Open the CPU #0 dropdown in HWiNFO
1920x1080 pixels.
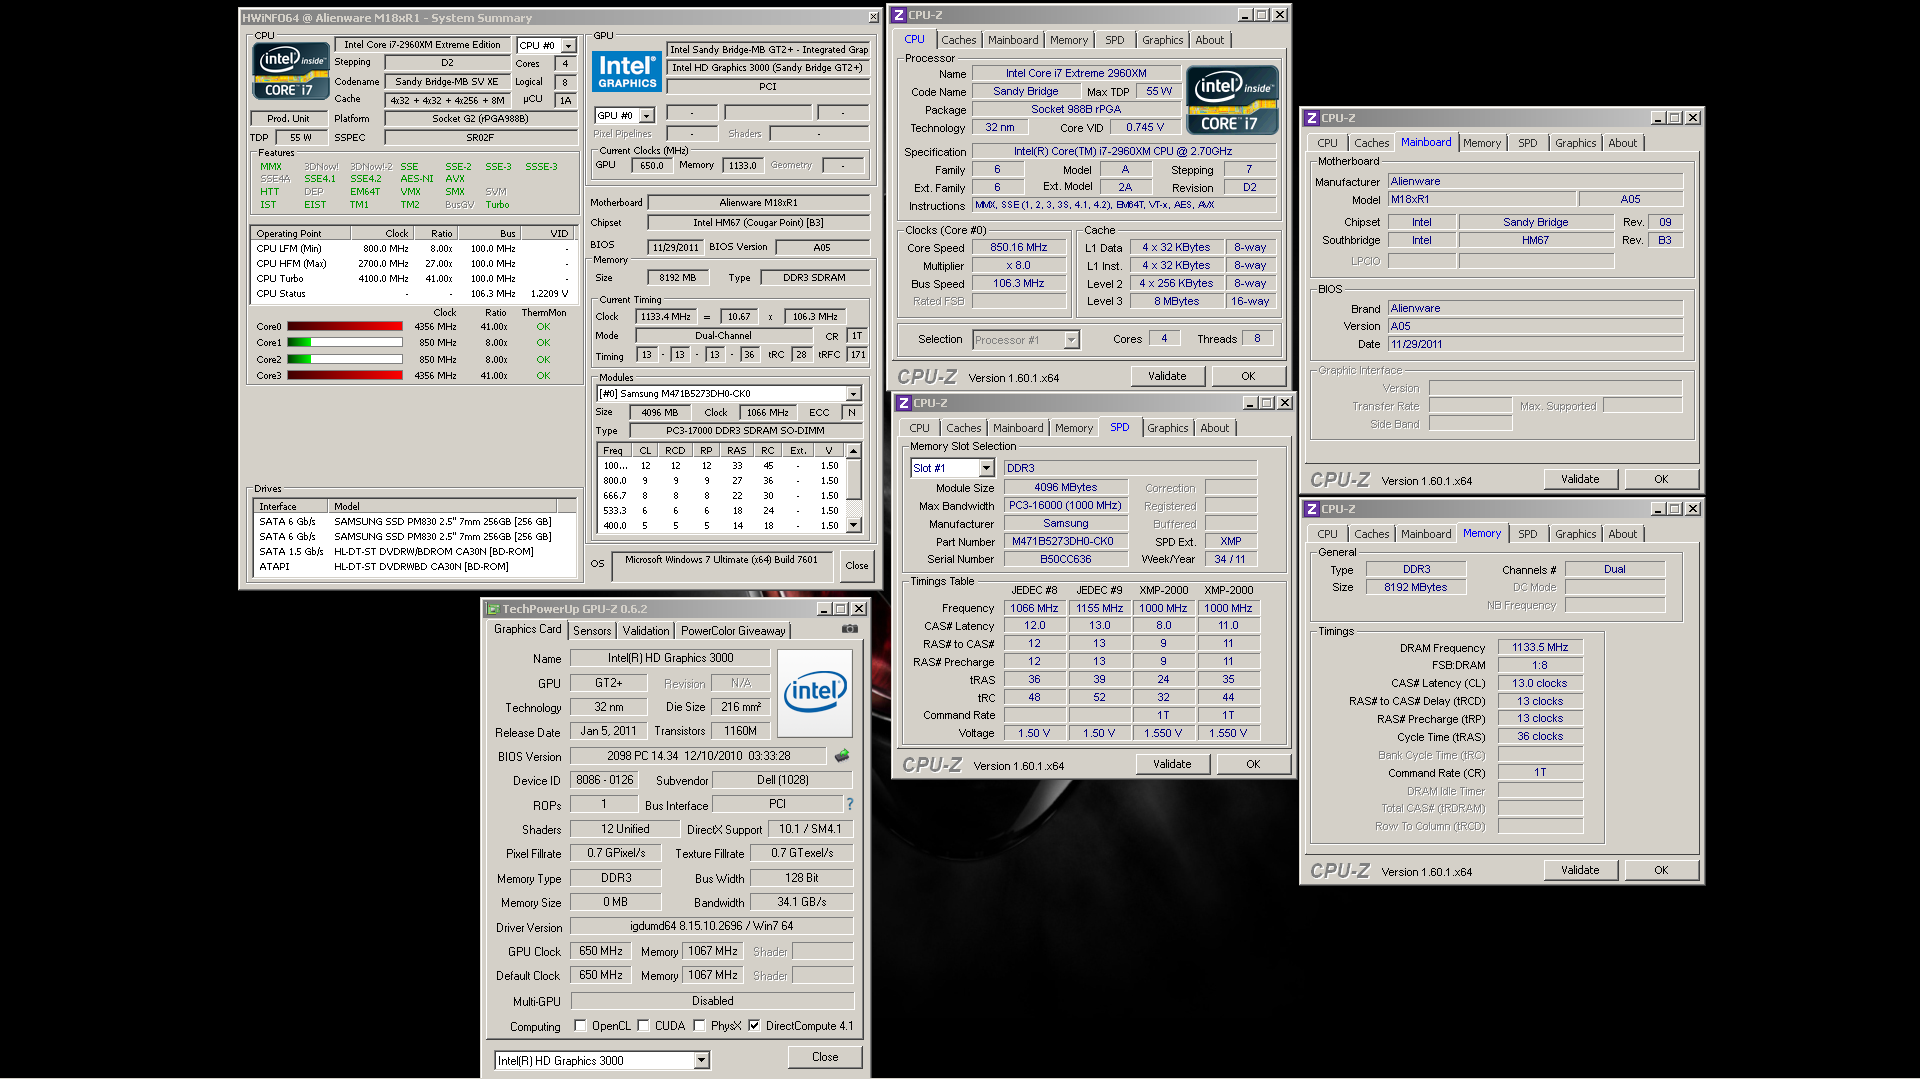(x=568, y=46)
